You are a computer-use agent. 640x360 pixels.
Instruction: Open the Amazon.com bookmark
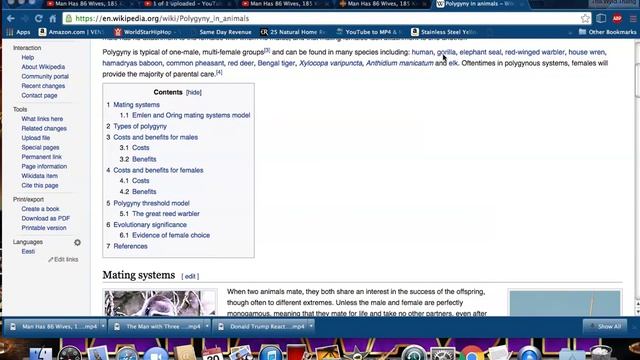71,32
